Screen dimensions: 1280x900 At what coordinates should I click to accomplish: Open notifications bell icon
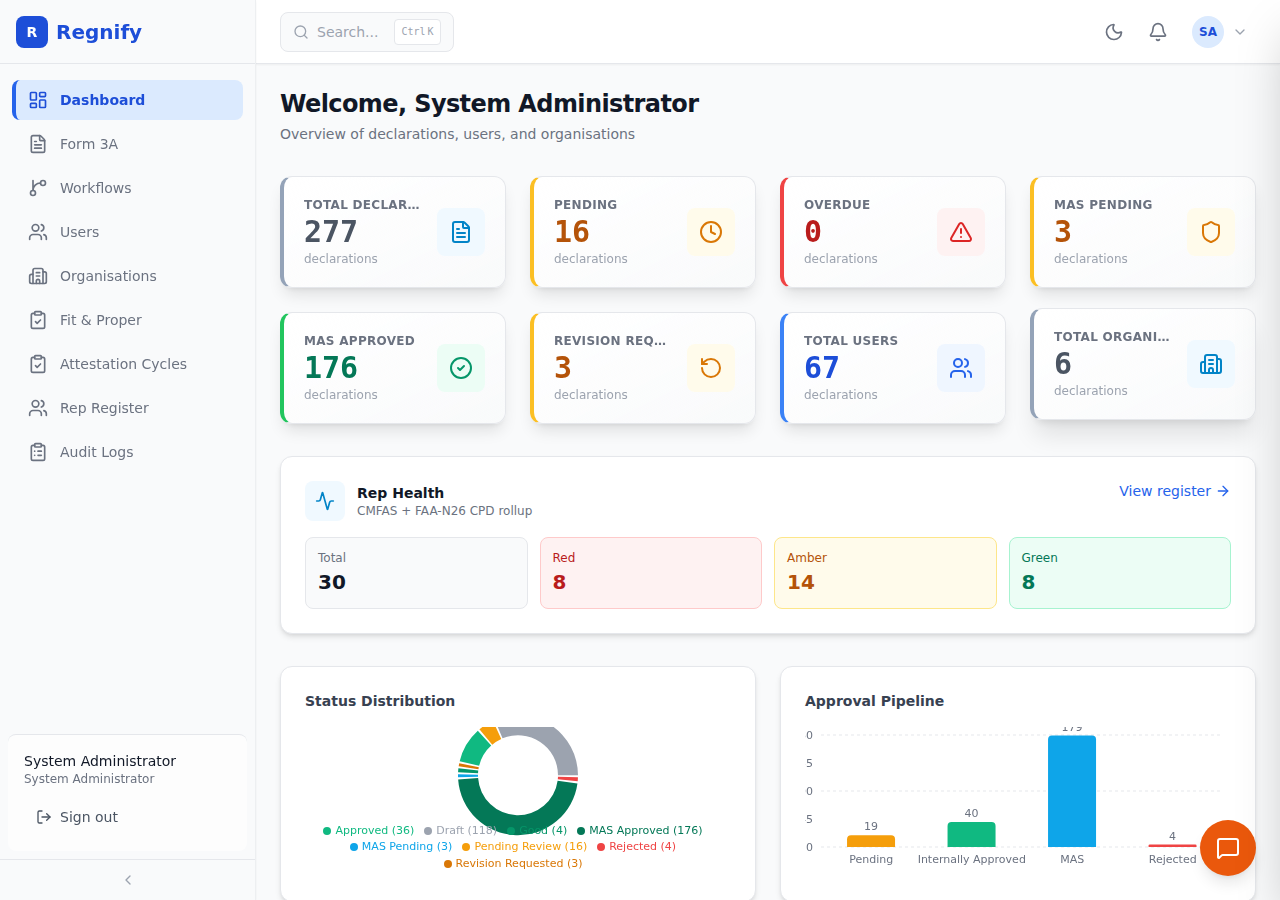coord(1158,32)
